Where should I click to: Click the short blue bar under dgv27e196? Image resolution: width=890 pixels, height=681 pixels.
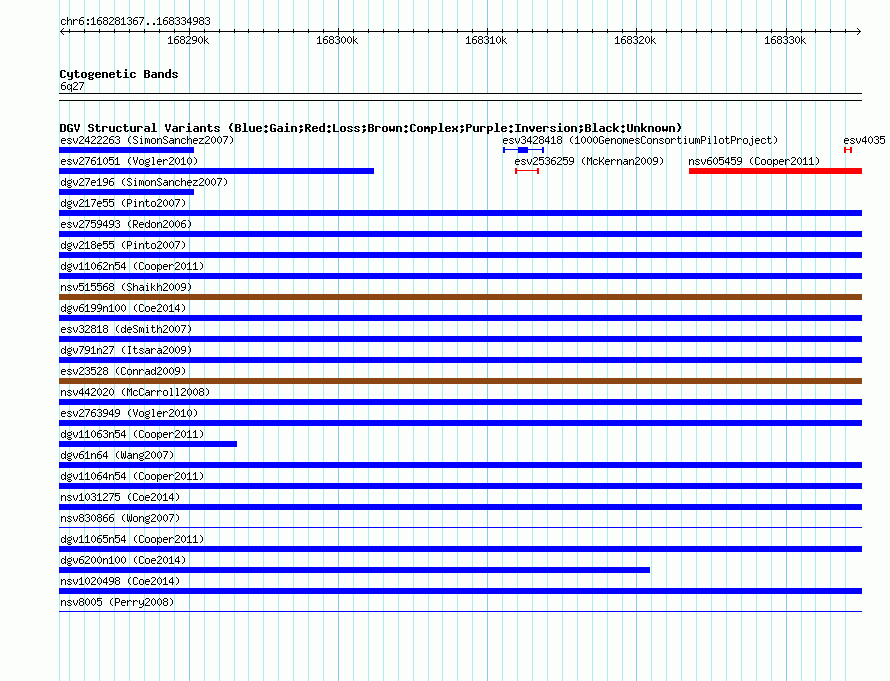[x=127, y=192]
